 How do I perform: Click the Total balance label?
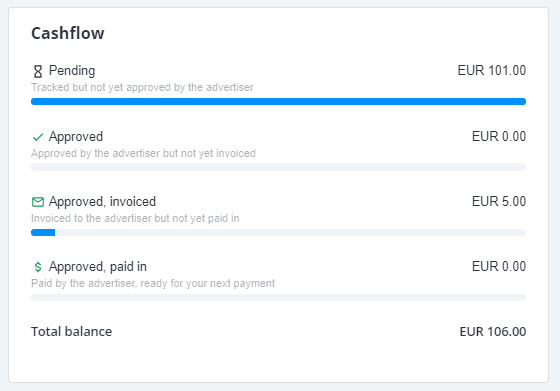[x=71, y=332]
